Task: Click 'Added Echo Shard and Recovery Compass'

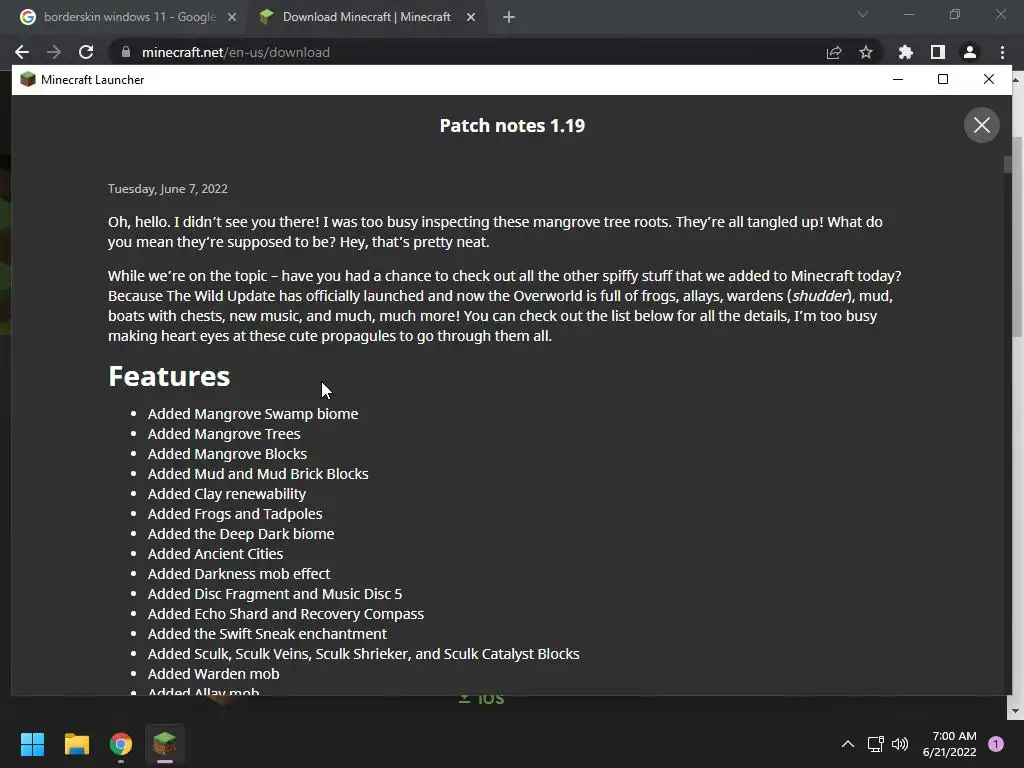Action: click(x=286, y=614)
